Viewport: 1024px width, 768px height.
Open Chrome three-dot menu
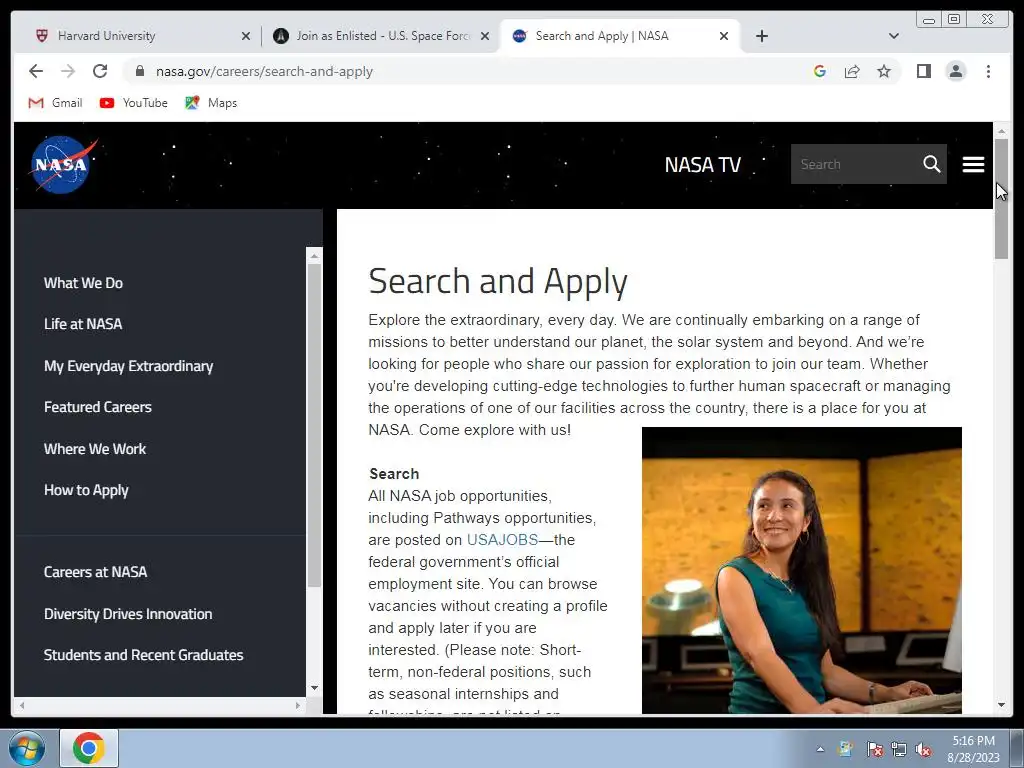click(x=988, y=71)
